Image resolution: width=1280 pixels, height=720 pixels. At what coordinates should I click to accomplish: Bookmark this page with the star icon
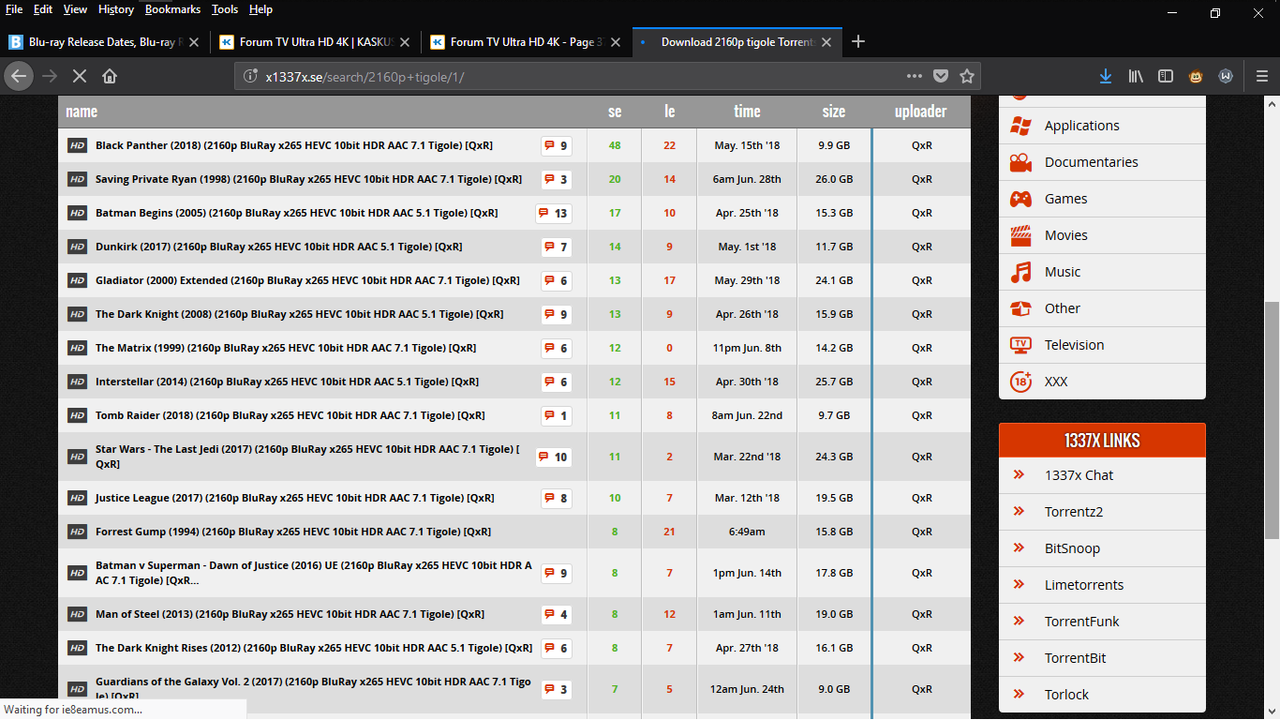point(966,76)
